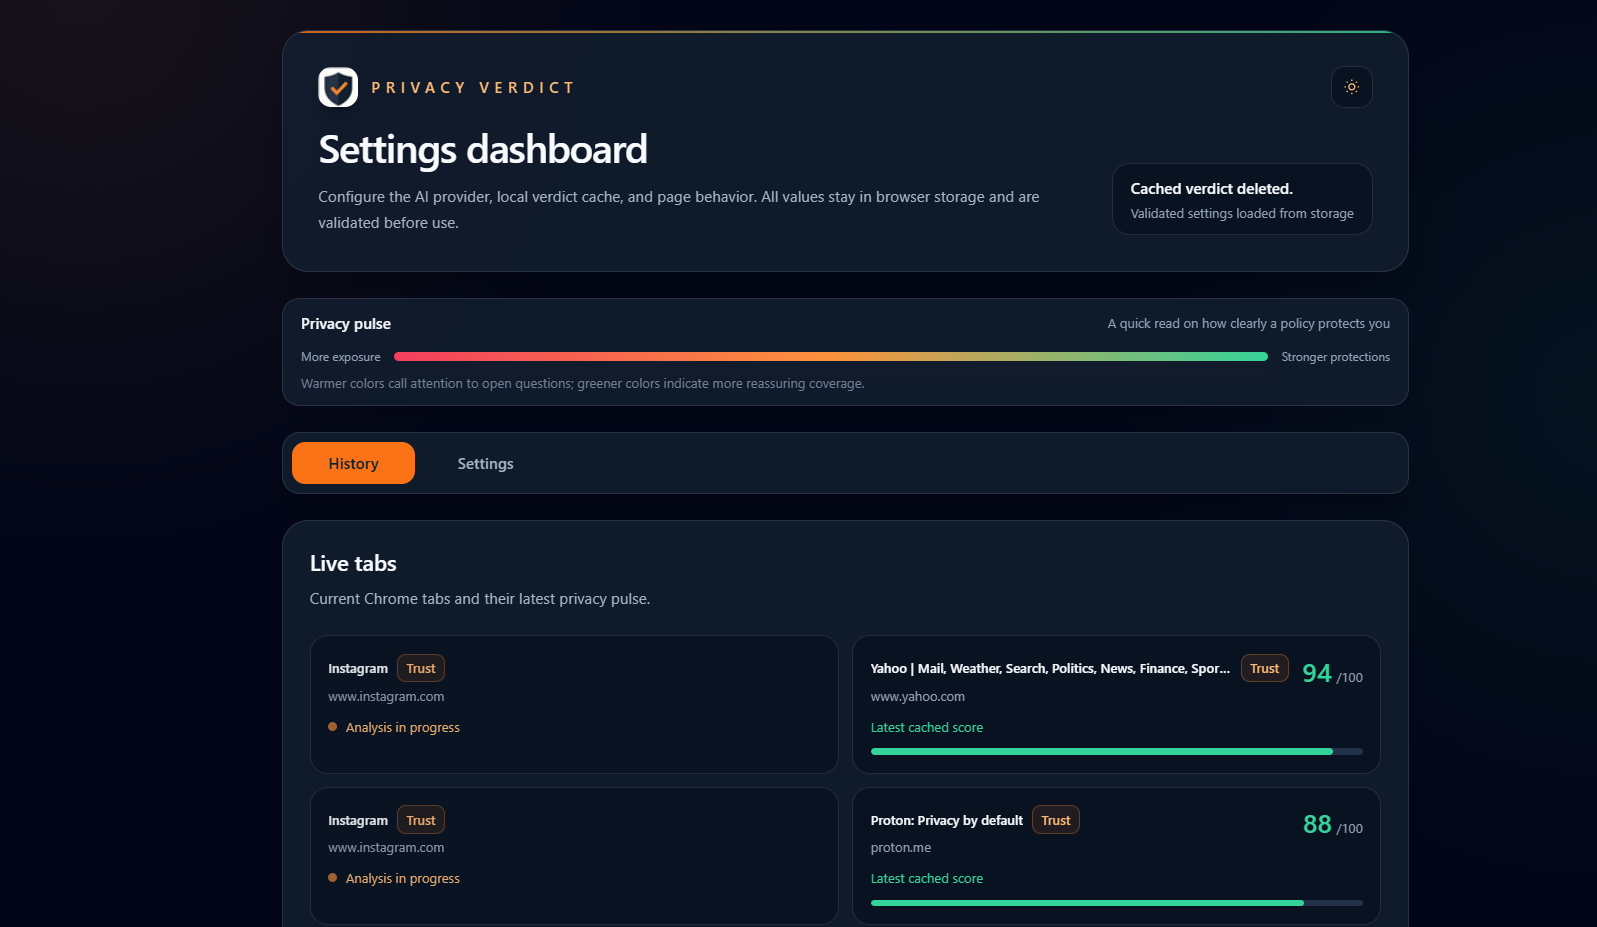
Task: Click the PRIVACY VERDICT brand text
Action: [473, 88]
